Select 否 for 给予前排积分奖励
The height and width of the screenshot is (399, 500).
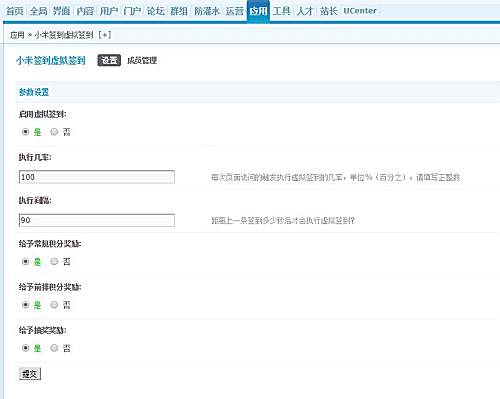point(54,305)
